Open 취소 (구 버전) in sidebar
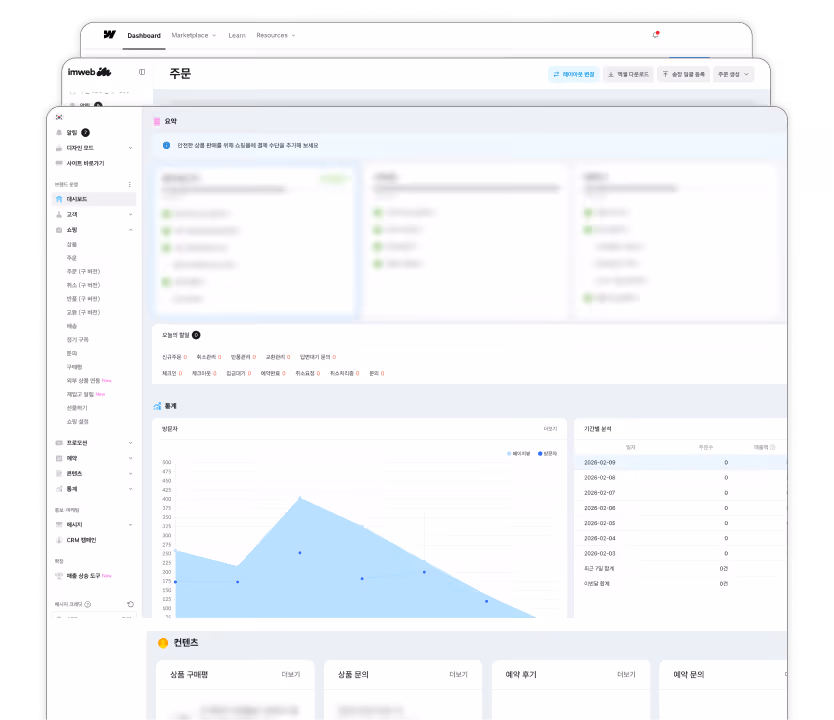 [83, 285]
